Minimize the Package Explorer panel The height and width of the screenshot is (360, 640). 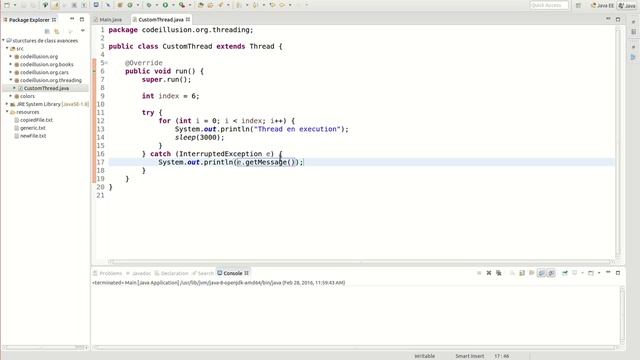tap(72, 19)
